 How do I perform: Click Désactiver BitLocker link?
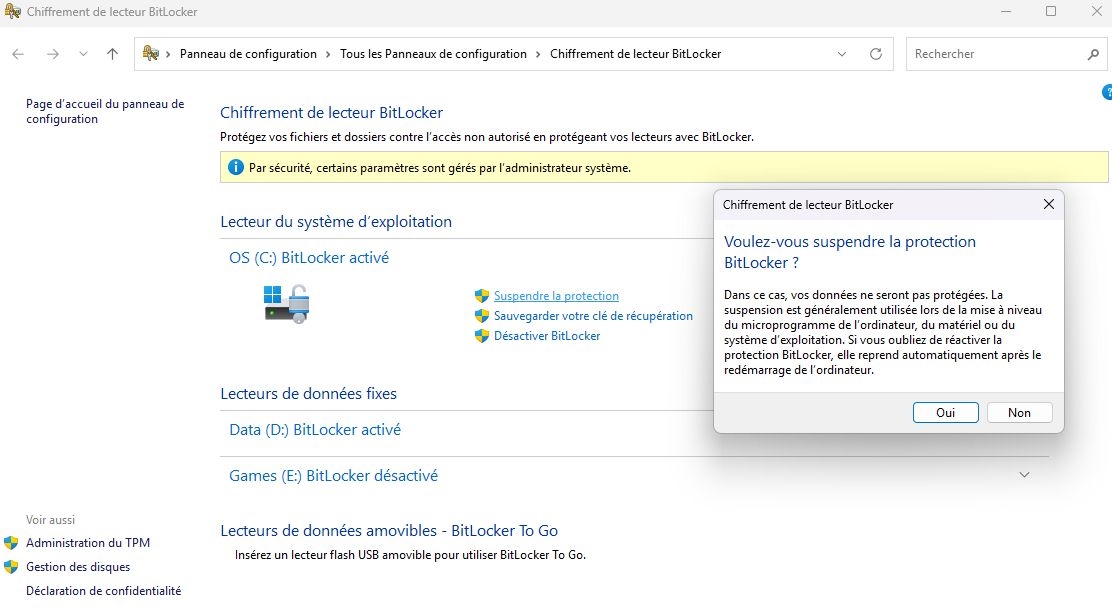click(x=547, y=335)
